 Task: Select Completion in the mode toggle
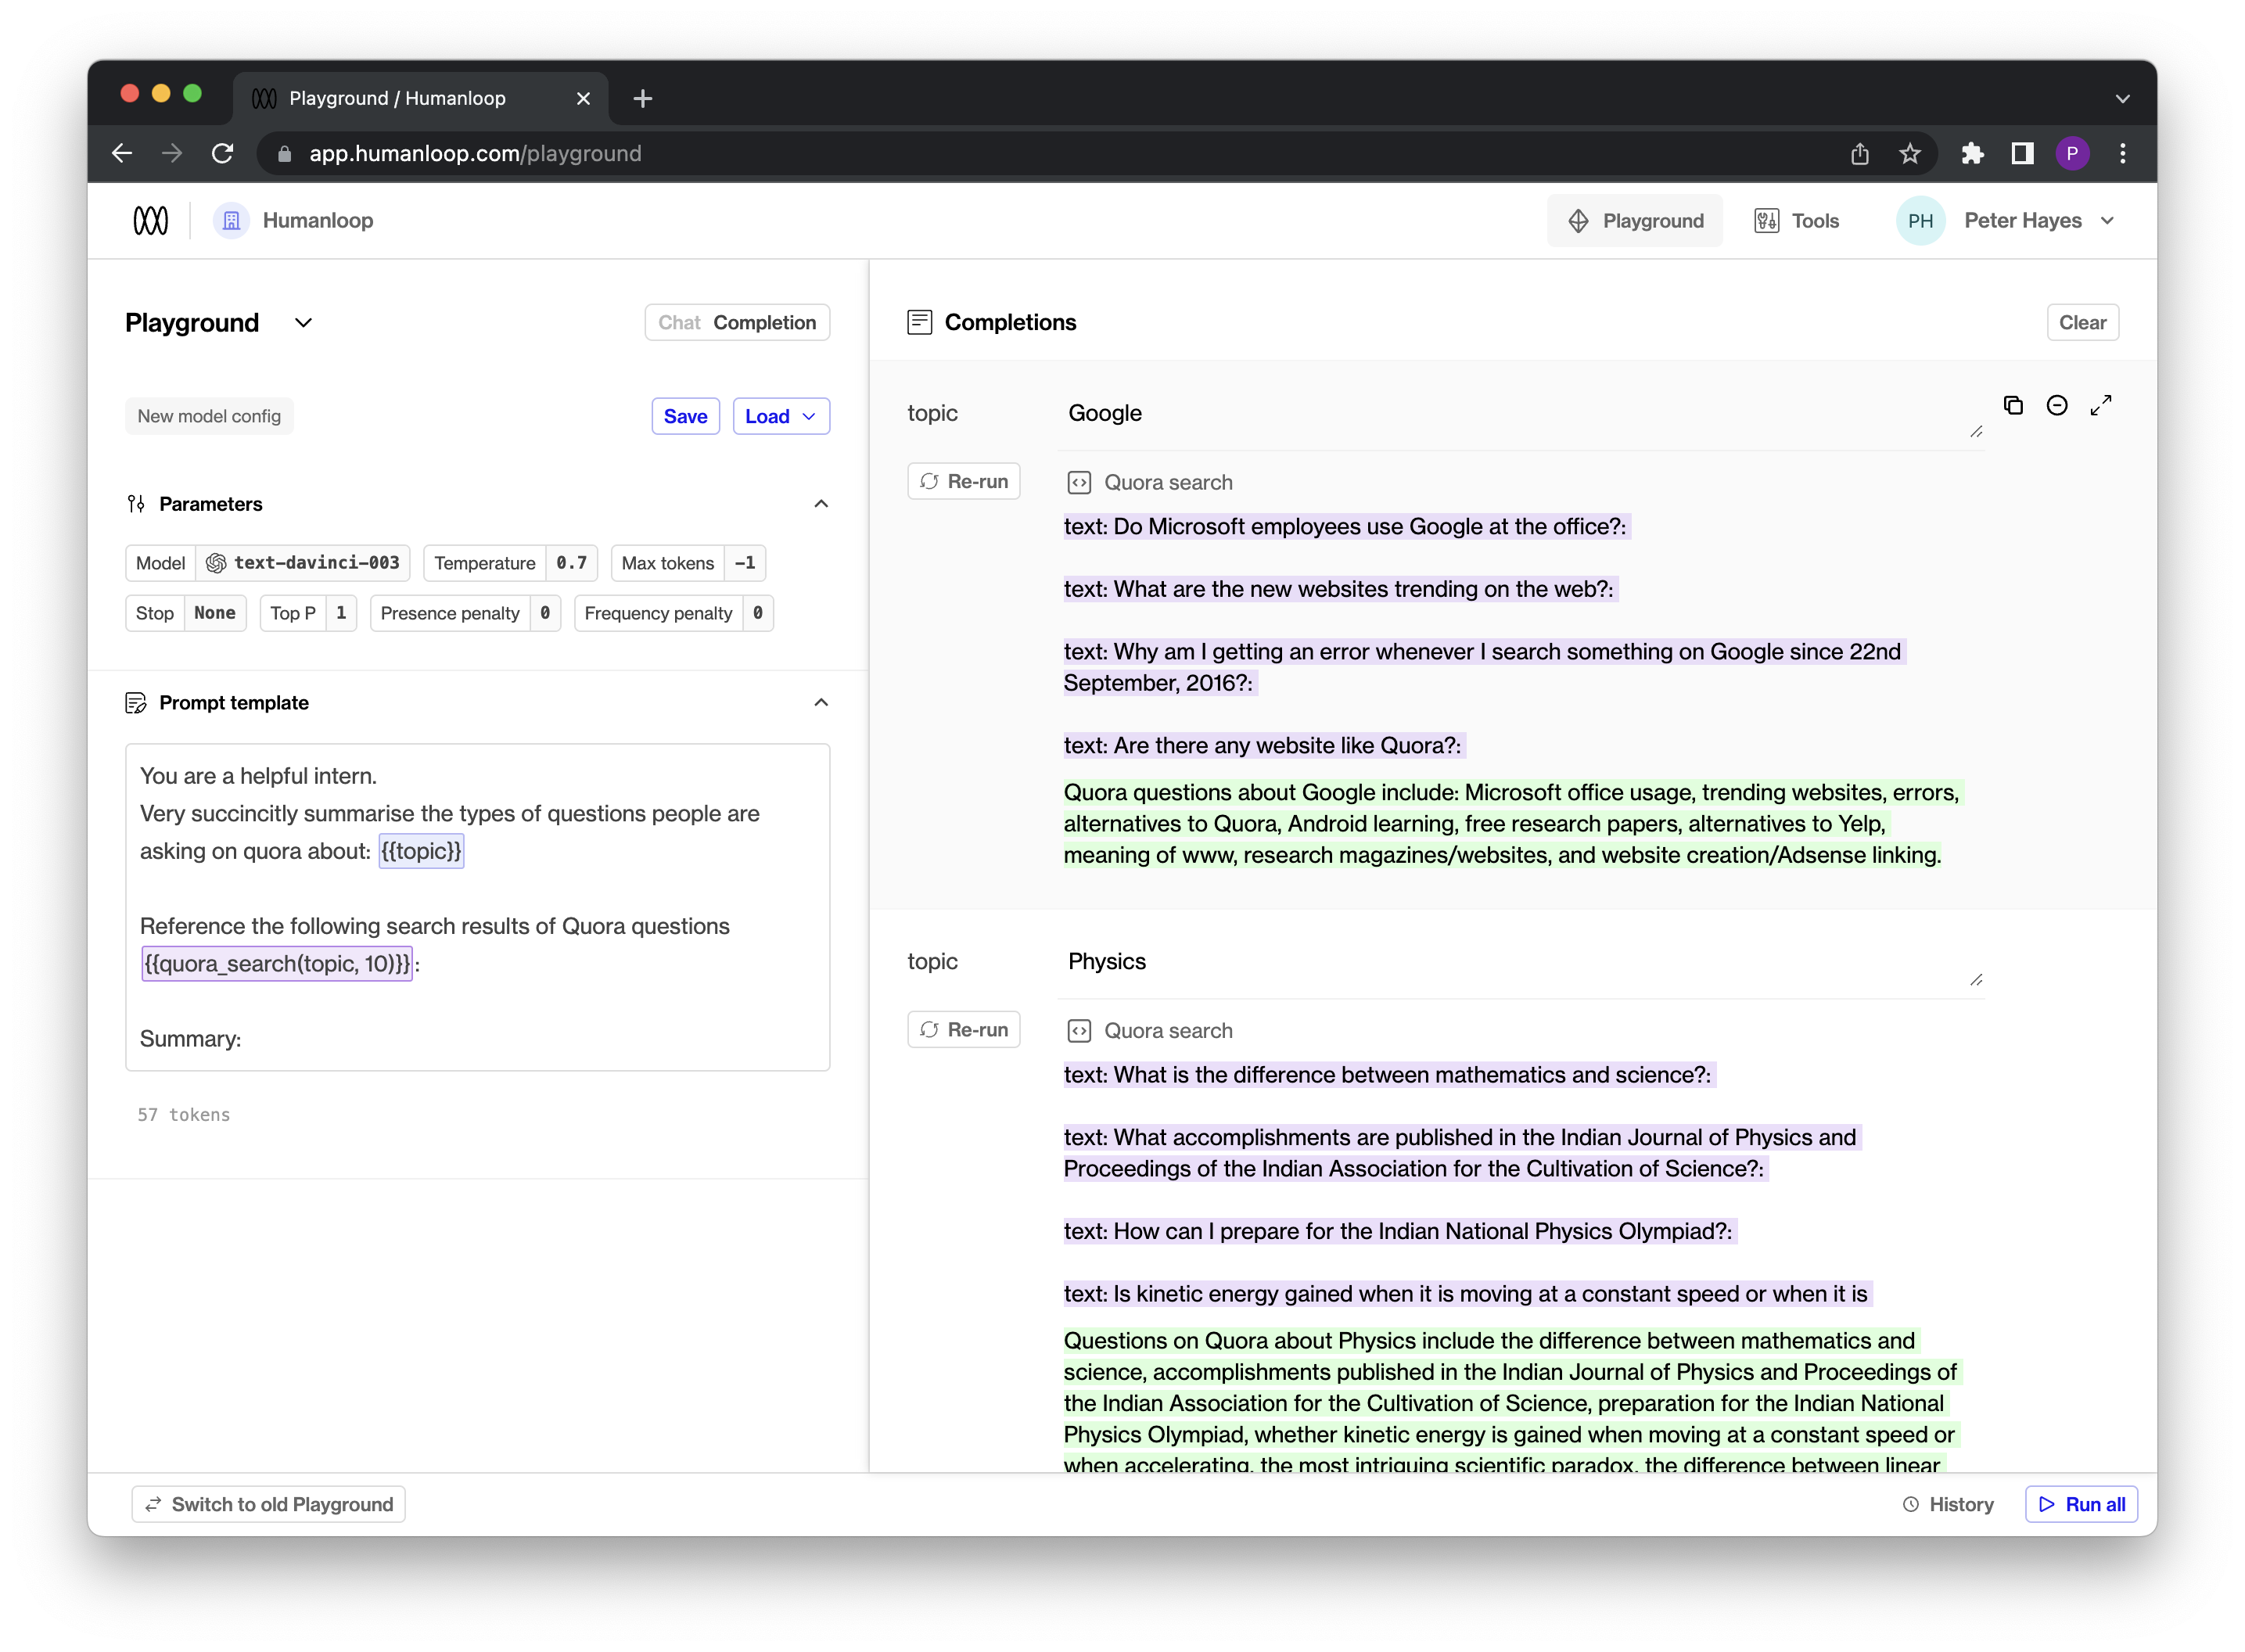764,322
